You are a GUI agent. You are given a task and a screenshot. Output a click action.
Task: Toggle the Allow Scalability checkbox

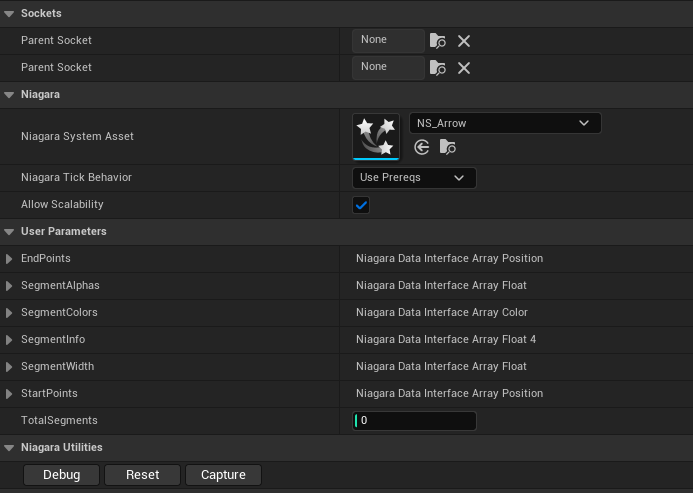(x=361, y=205)
